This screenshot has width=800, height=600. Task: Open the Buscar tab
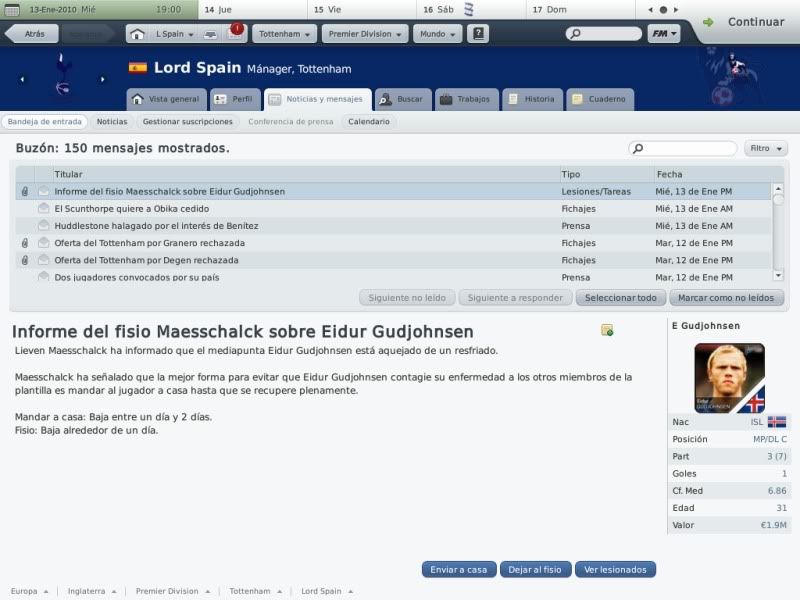(x=403, y=99)
